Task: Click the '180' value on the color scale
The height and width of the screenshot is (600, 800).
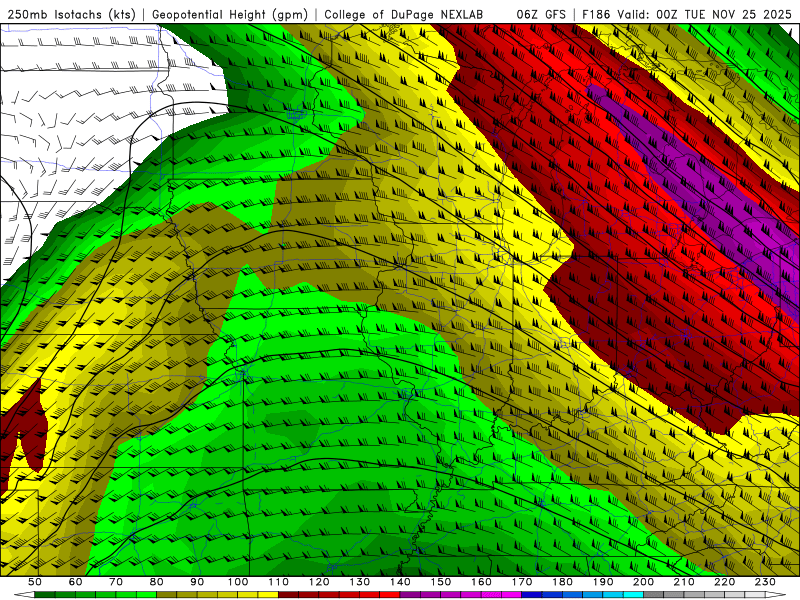Action: pyautogui.click(x=562, y=582)
